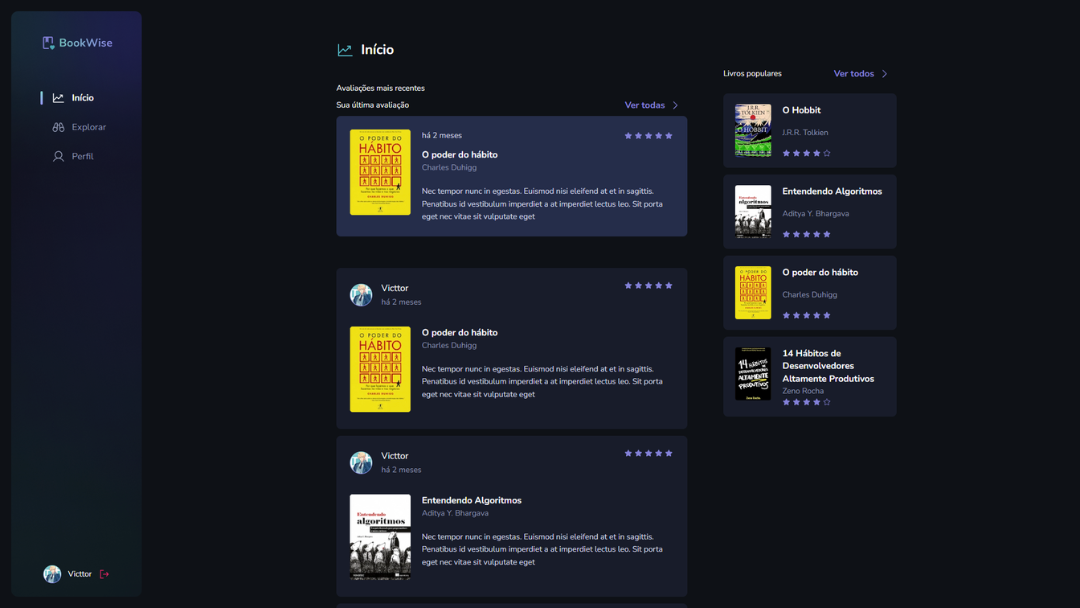Image resolution: width=1080 pixels, height=608 pixels.
Task: Click the Livros populares label
Action: [752, 74]
